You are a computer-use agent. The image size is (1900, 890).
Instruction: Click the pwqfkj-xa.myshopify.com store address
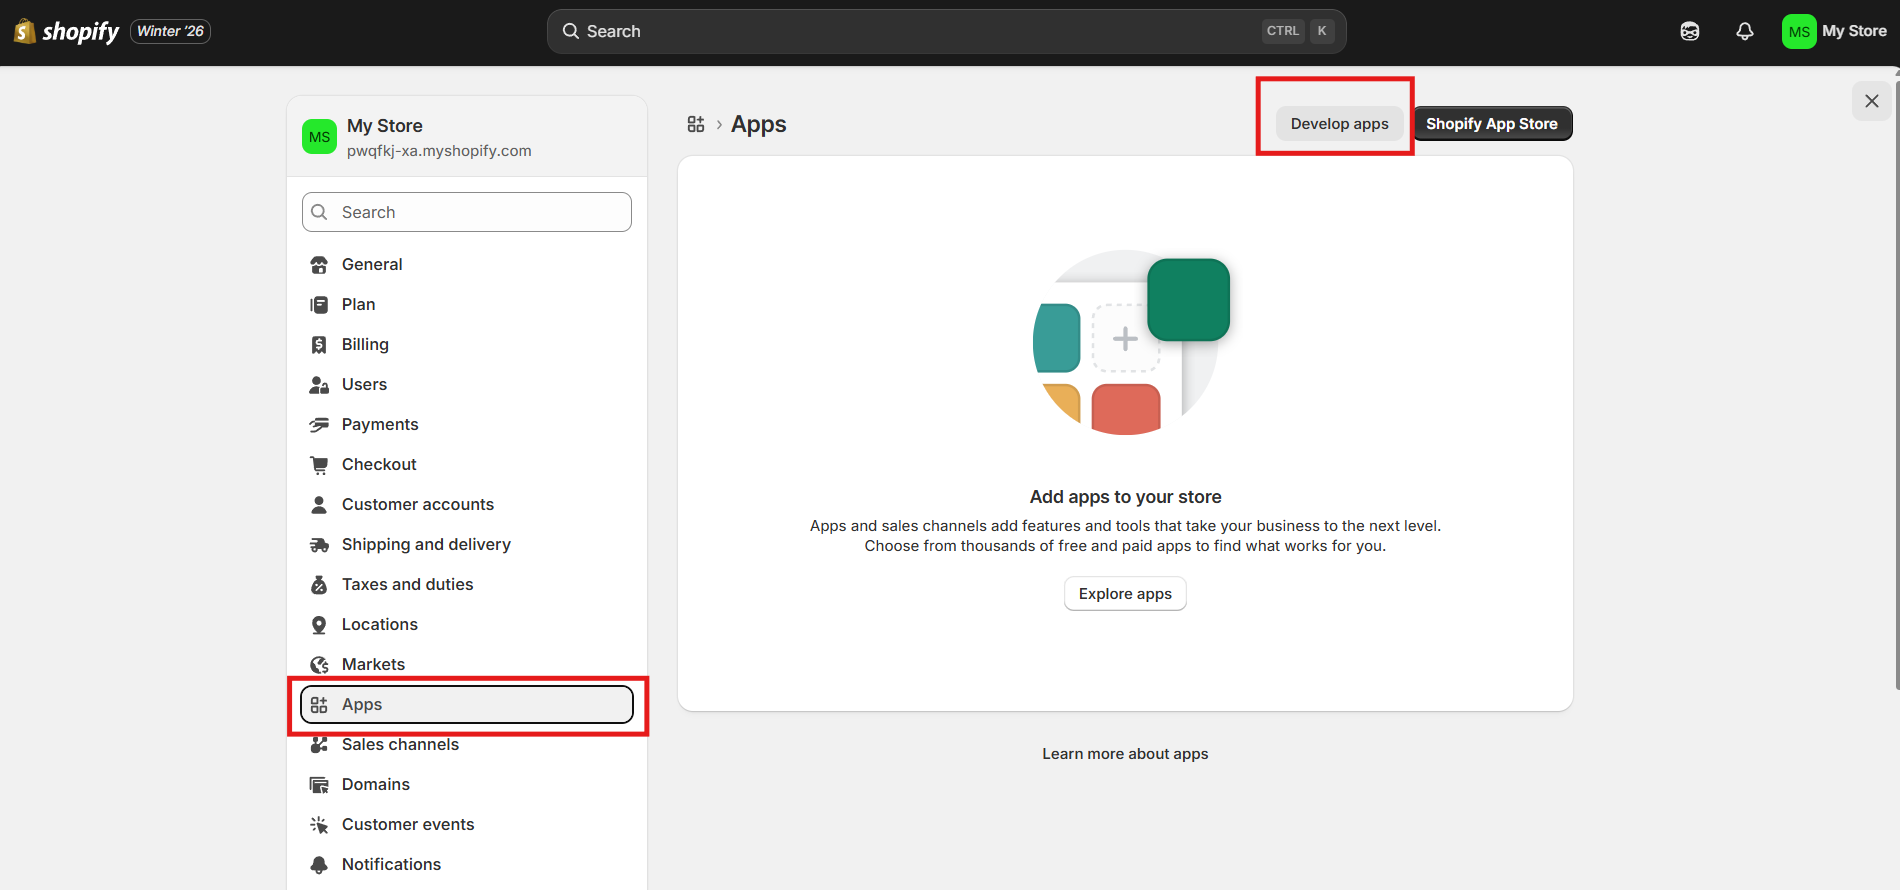pyautogui.click(x=439, y=151)
